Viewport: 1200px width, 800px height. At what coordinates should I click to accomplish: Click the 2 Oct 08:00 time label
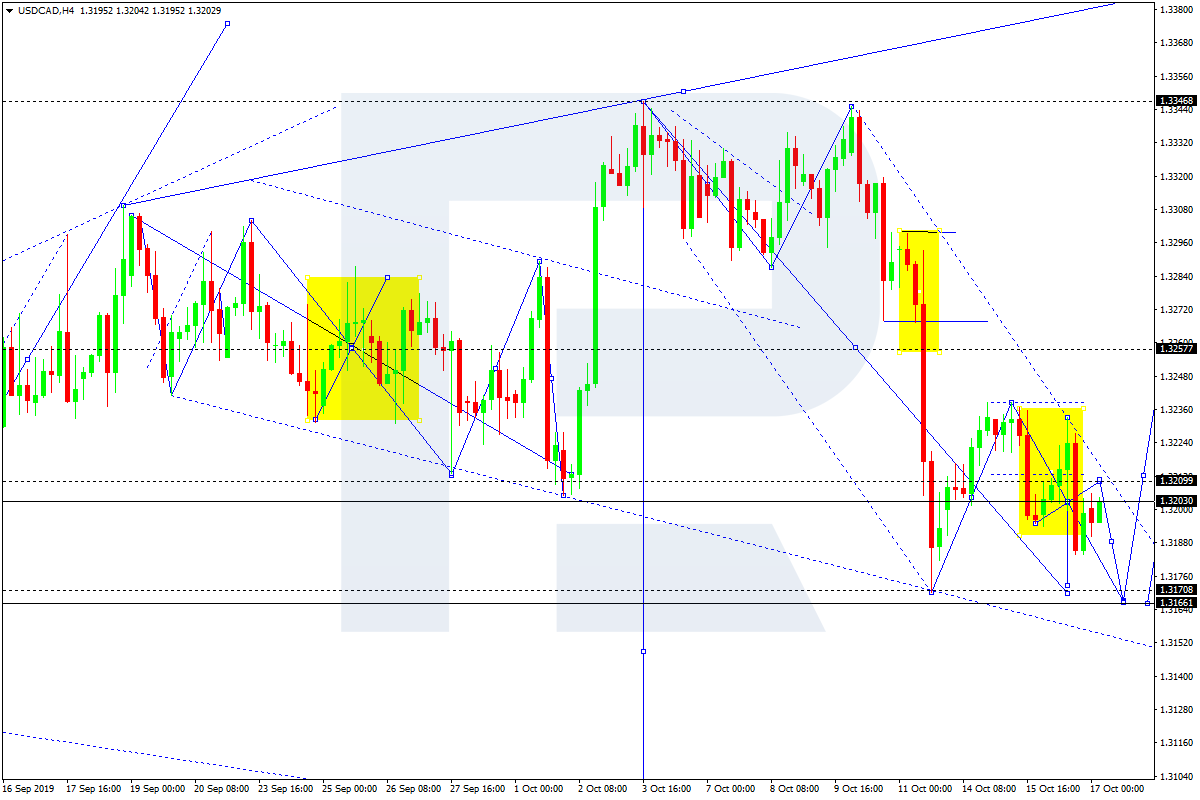pos(605,789)
